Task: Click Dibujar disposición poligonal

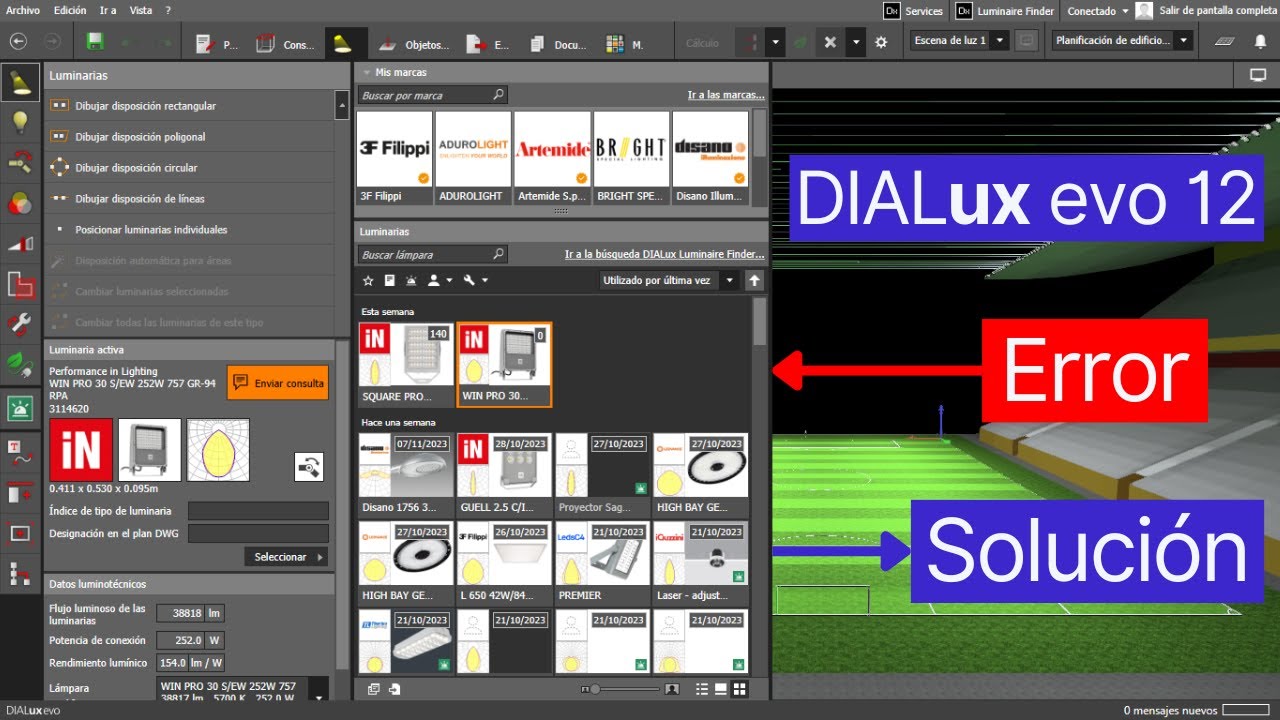Action: [189, 137]
